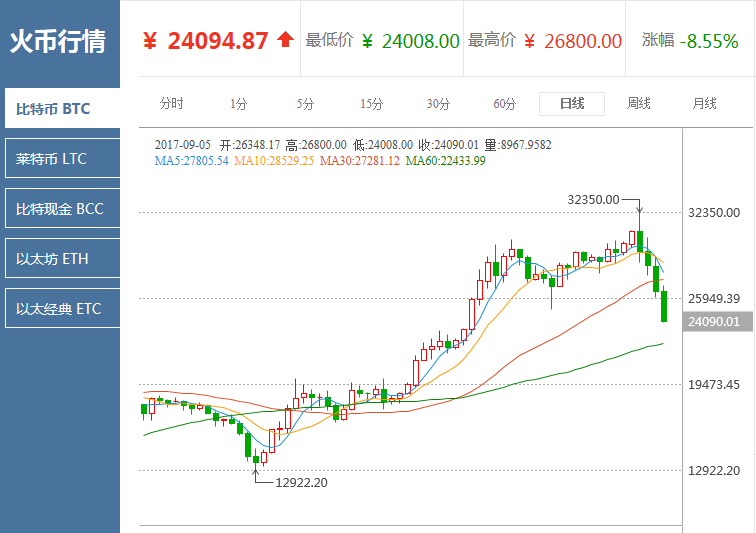756x533 pixels.
Task: Select the 30分 interval tab
Action: coord(438,104)
